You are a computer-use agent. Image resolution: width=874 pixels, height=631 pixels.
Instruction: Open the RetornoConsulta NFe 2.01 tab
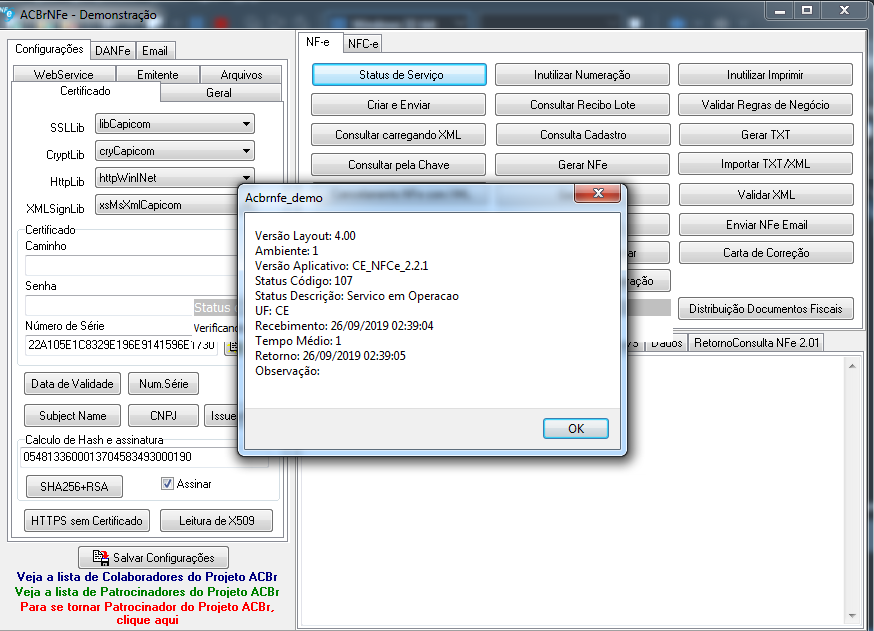coord(756,342)
